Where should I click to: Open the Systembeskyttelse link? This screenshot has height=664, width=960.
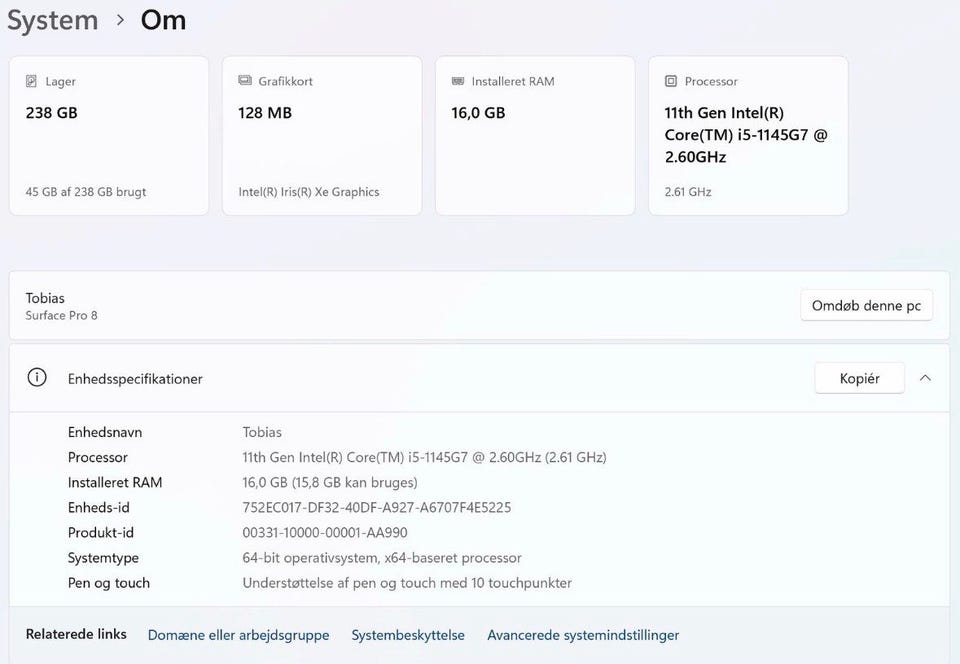click(x=408, y=635)
